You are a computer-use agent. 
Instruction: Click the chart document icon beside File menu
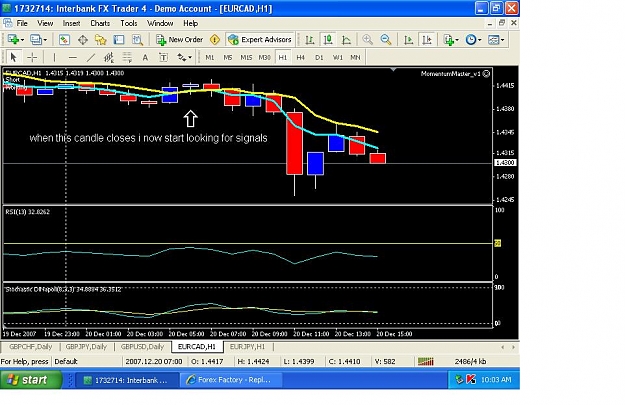click(8, 23)
